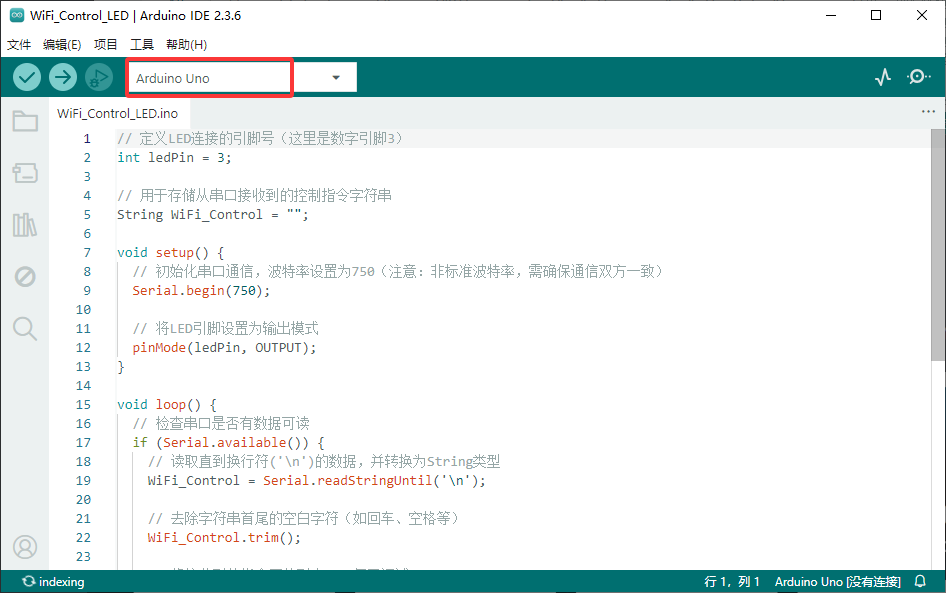Click the 'pinMode(ledPin, OUTPUT);' line

[224, 347]
